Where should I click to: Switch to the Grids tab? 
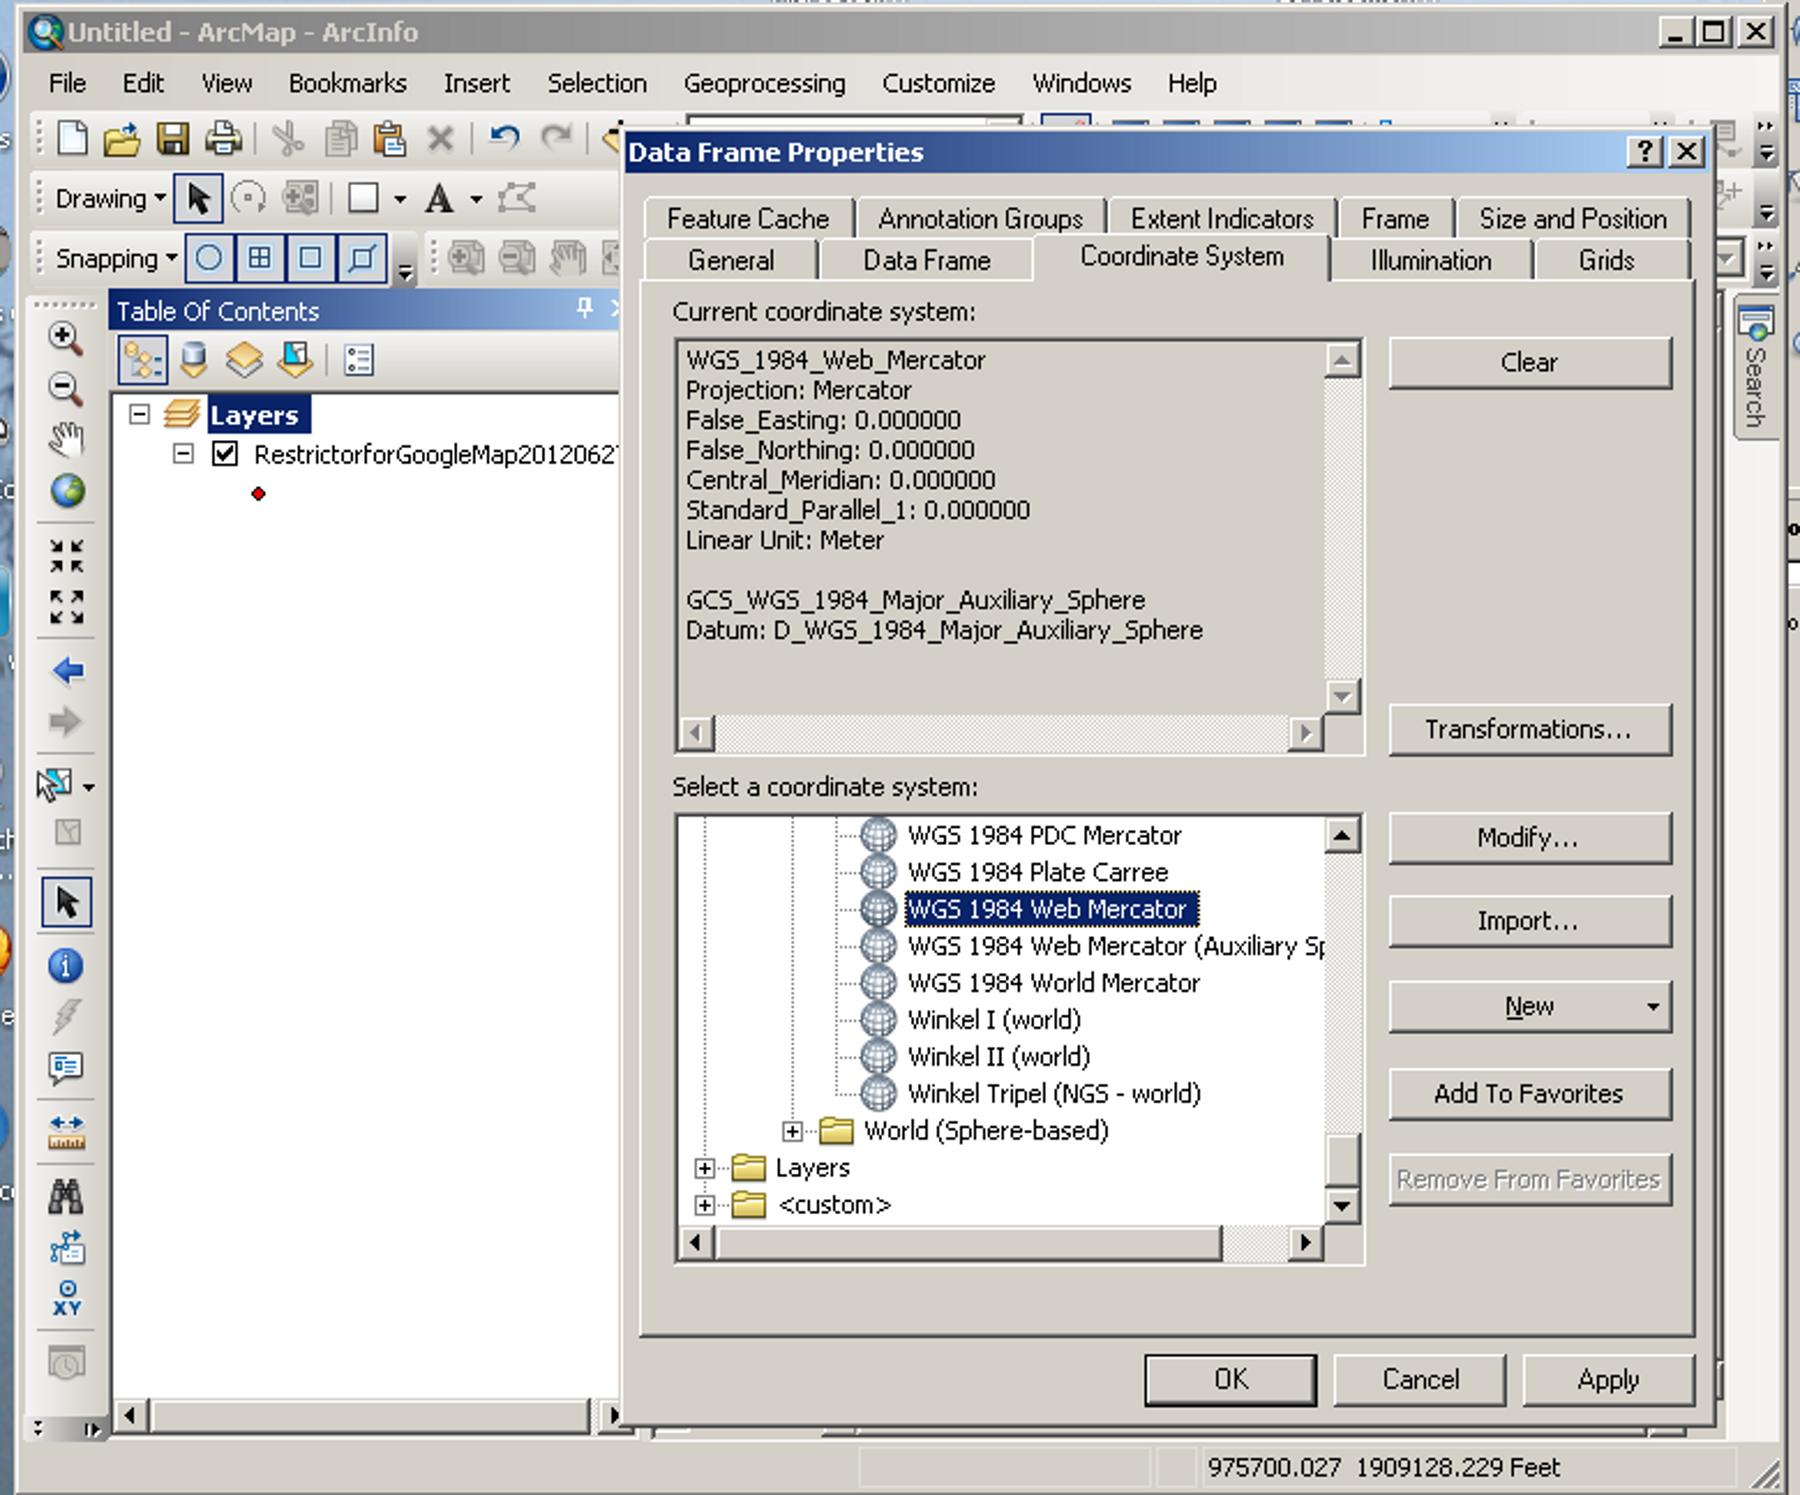[x=1607, y=260]
